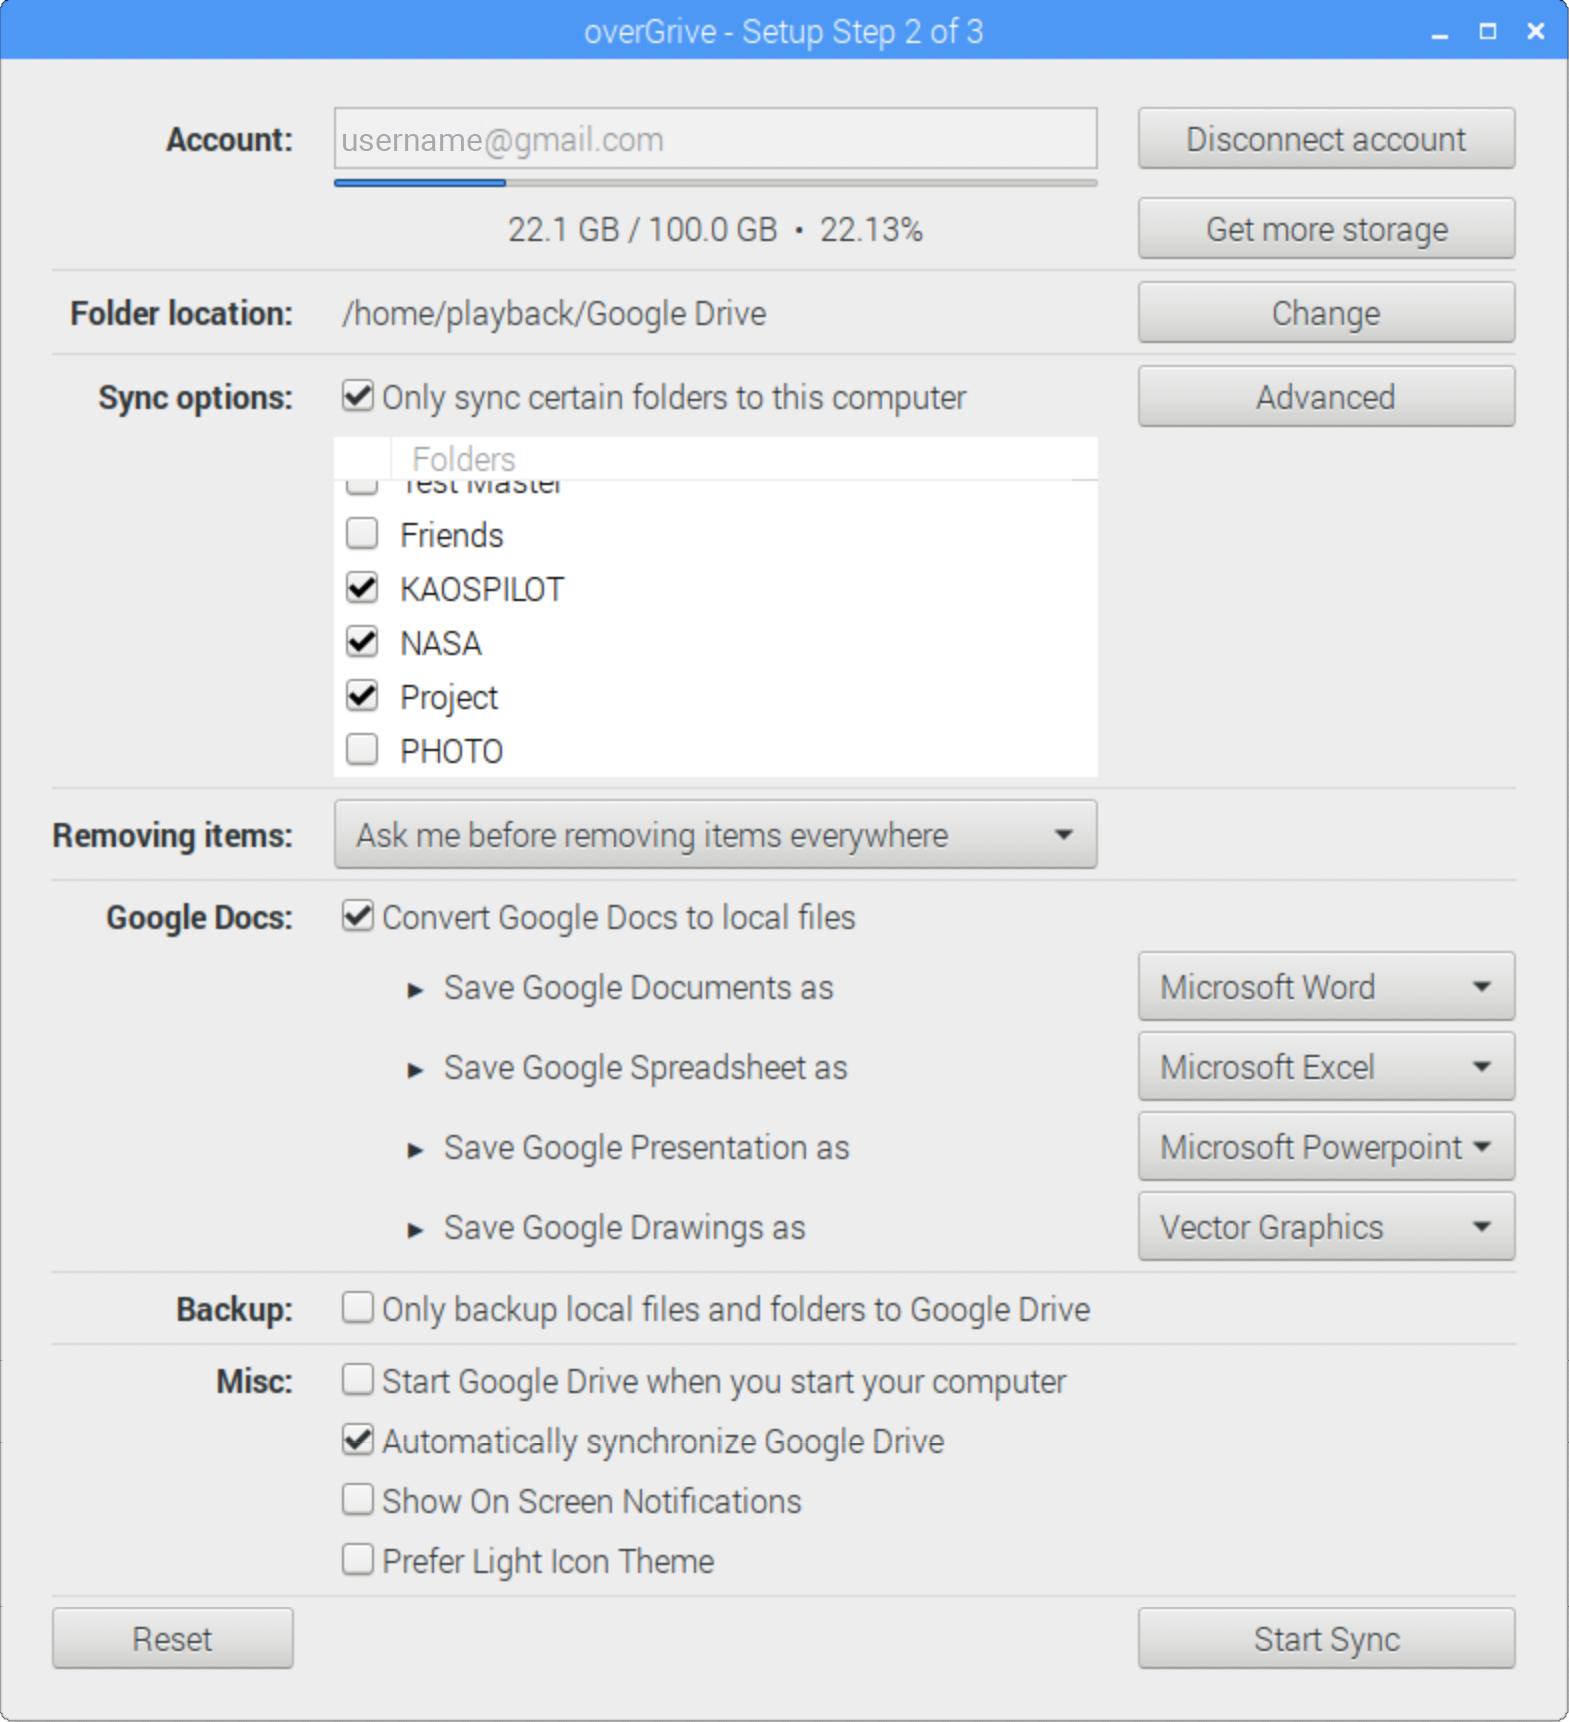Image resolution: width=1569 pixels, height=1722 pixels.
Task: Check the PHOTO folder
Action: 361,750
